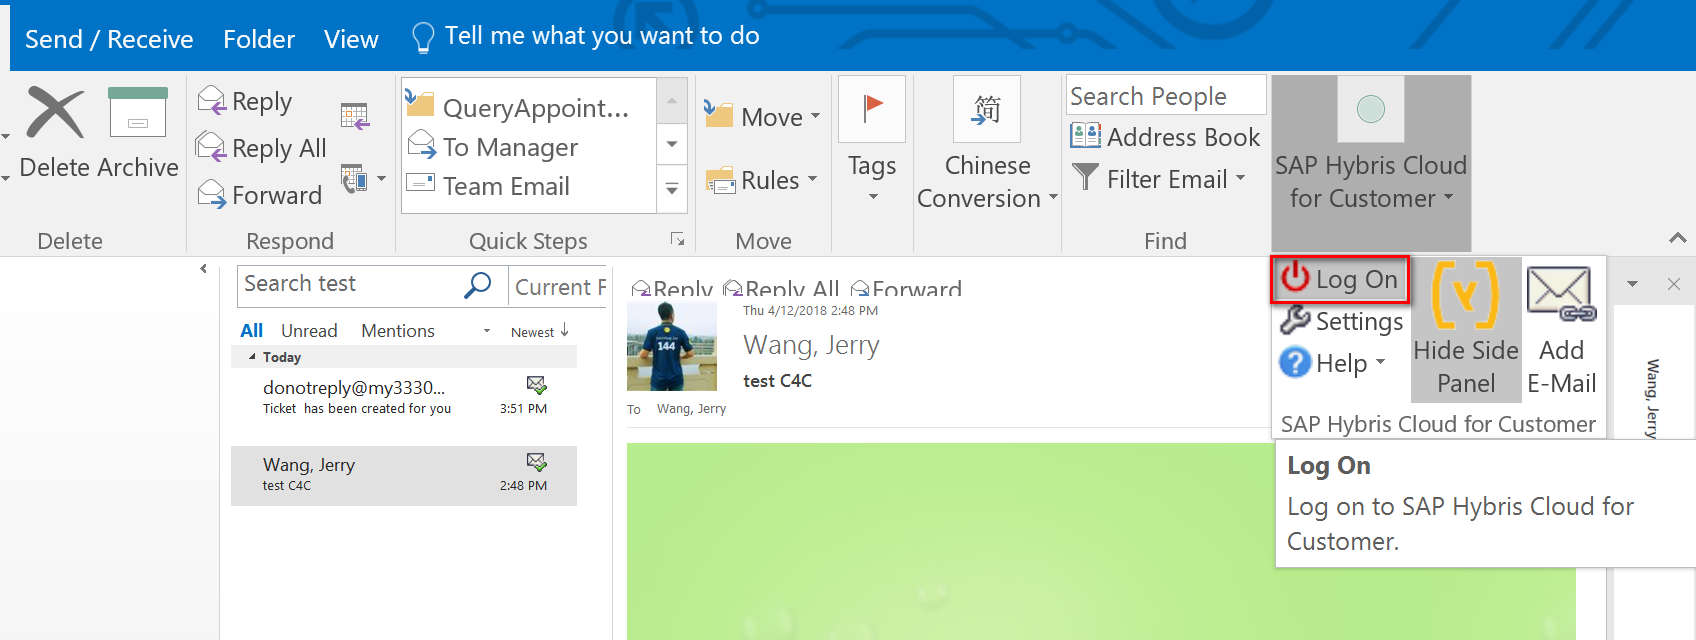Show All messages filter
Screen dimensions: 1696x640
pos(252,330)
